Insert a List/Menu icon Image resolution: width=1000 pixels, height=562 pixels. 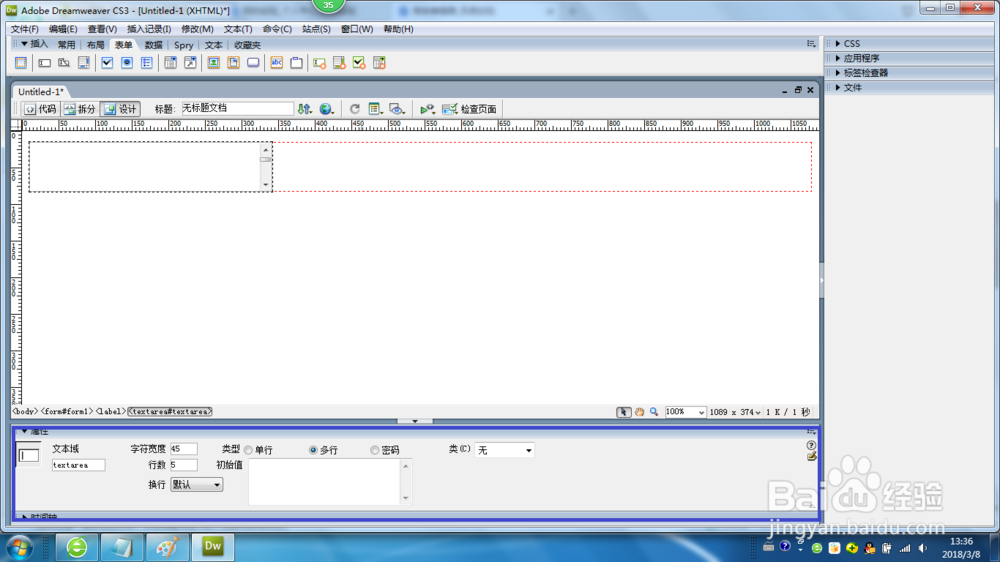170,63
